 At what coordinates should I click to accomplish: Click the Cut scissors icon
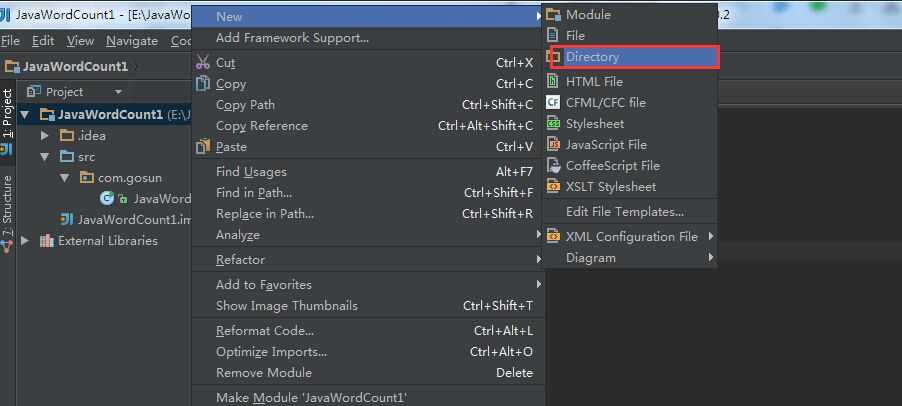(x=203, y=62)
